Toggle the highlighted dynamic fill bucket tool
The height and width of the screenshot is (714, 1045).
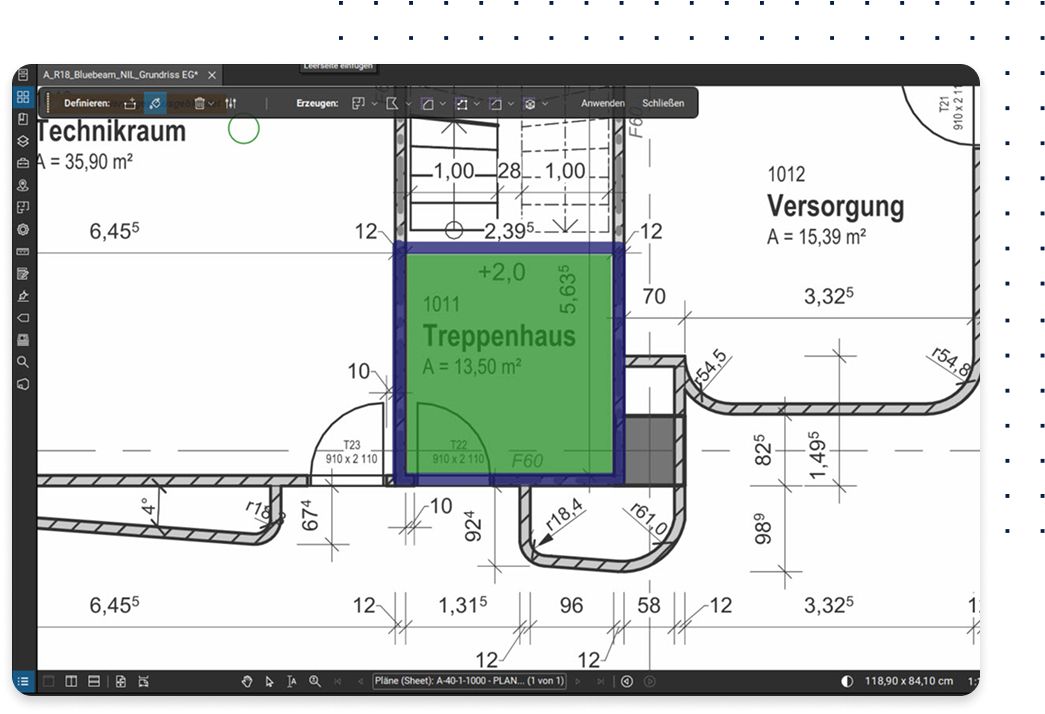tap(155, 103)
